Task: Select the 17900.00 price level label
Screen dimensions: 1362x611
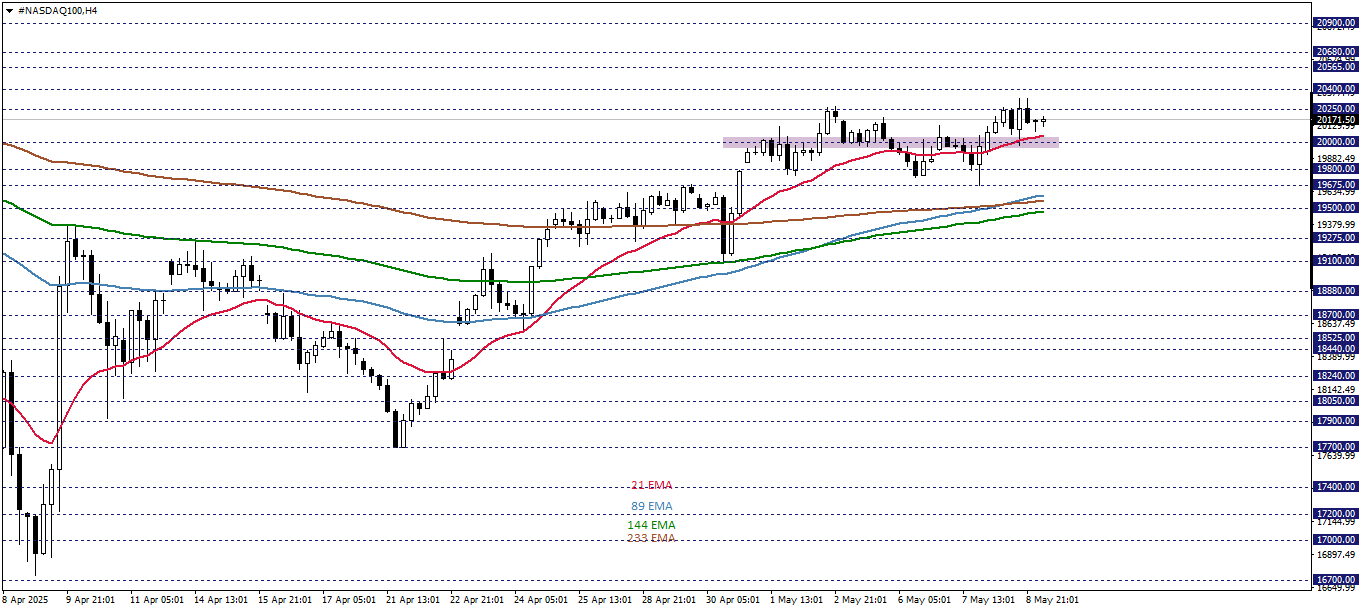Action: click(1337, 421)
